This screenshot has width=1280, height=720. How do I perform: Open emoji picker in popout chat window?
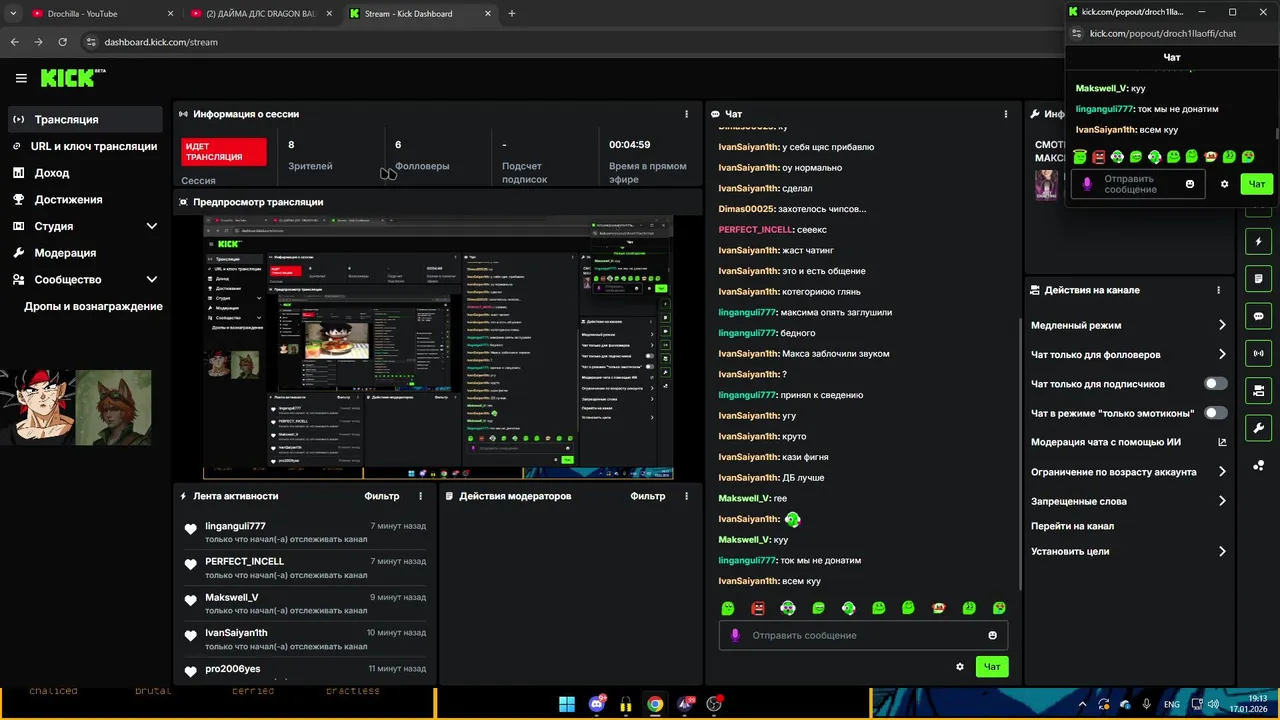[x=1190, y=184]
